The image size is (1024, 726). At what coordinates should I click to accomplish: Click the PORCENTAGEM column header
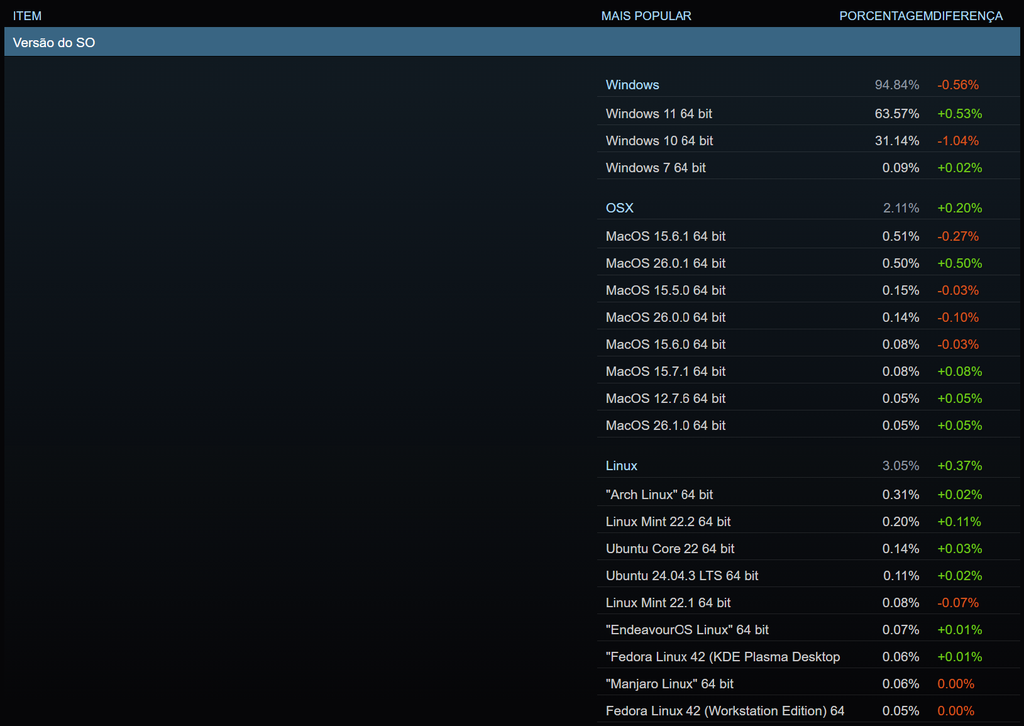tap(886, 16)
